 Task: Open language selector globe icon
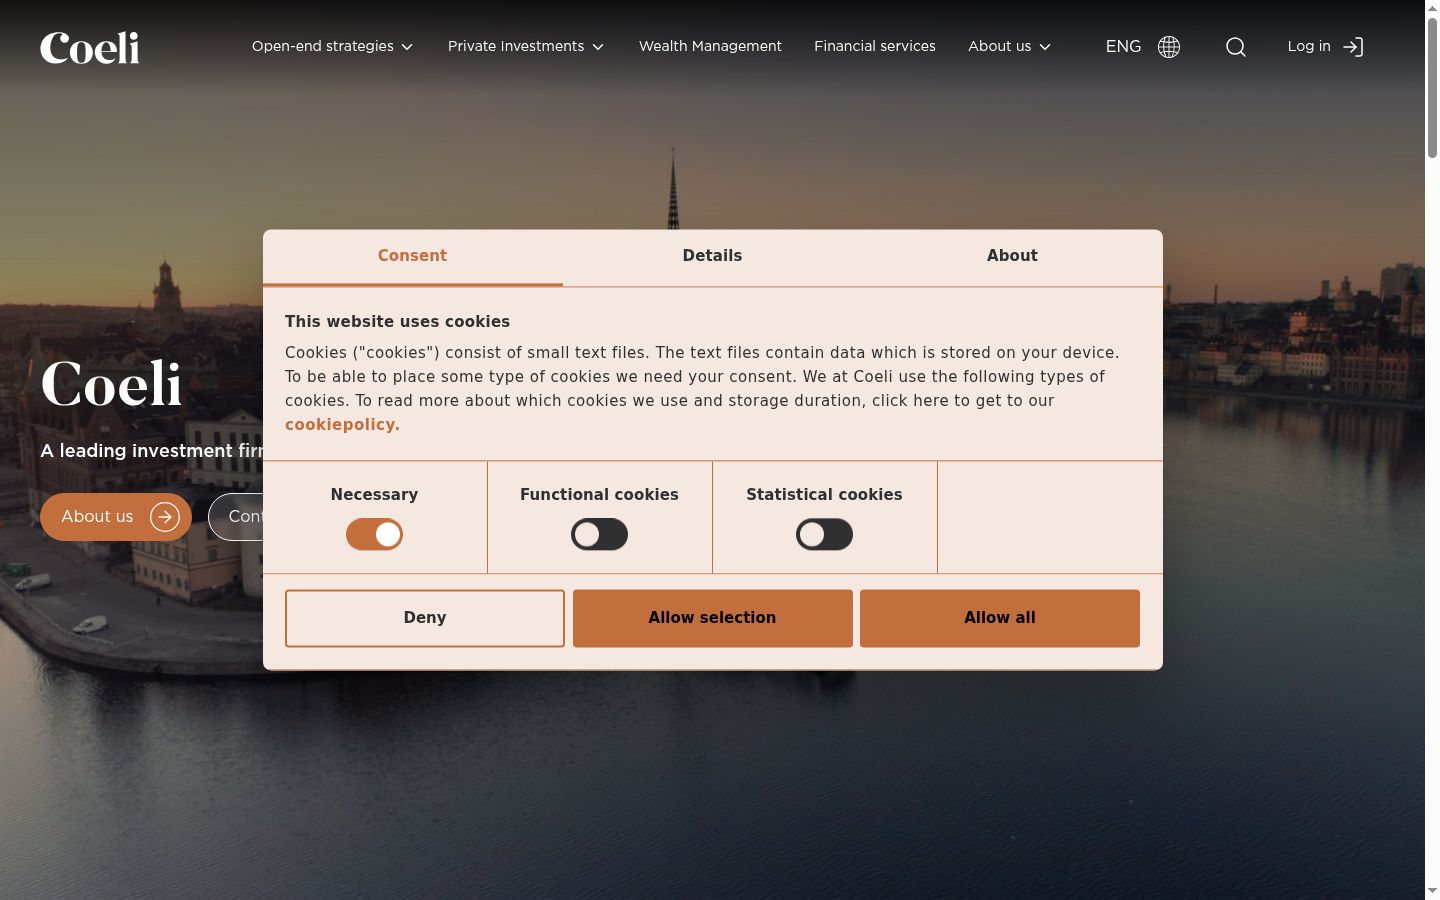[x=1169, y=47]
